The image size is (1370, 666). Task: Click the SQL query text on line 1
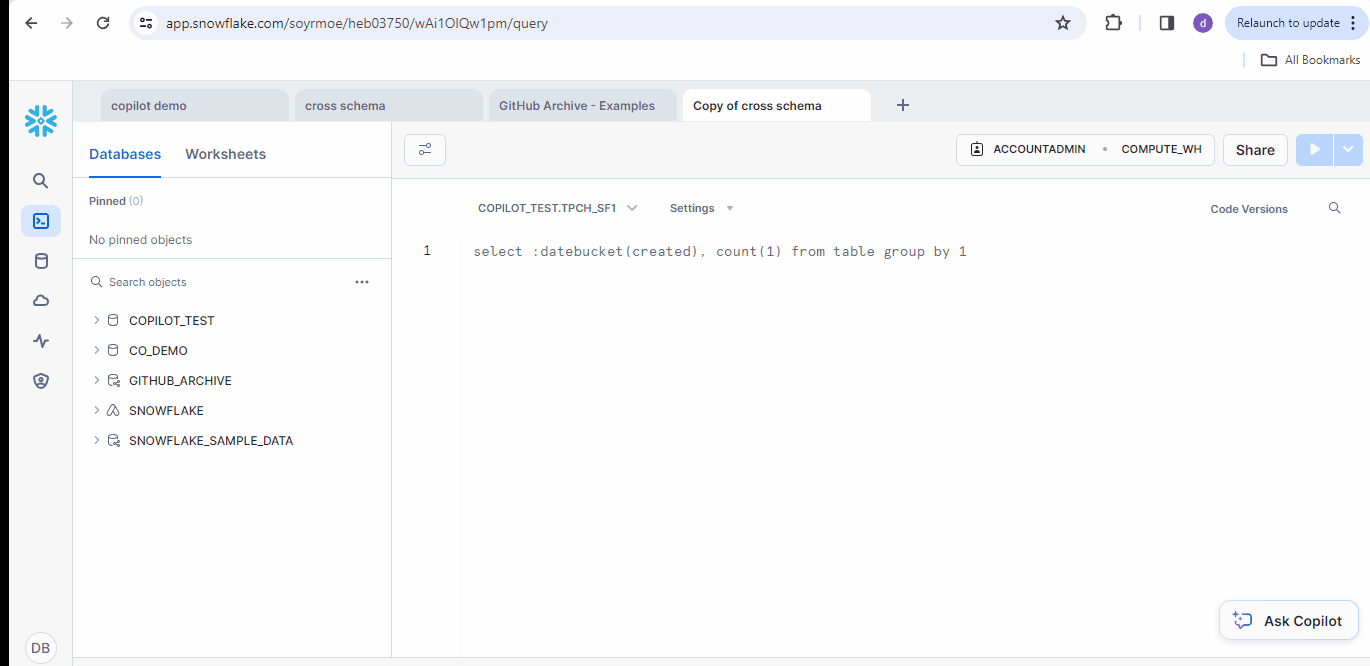pos(720,251)
